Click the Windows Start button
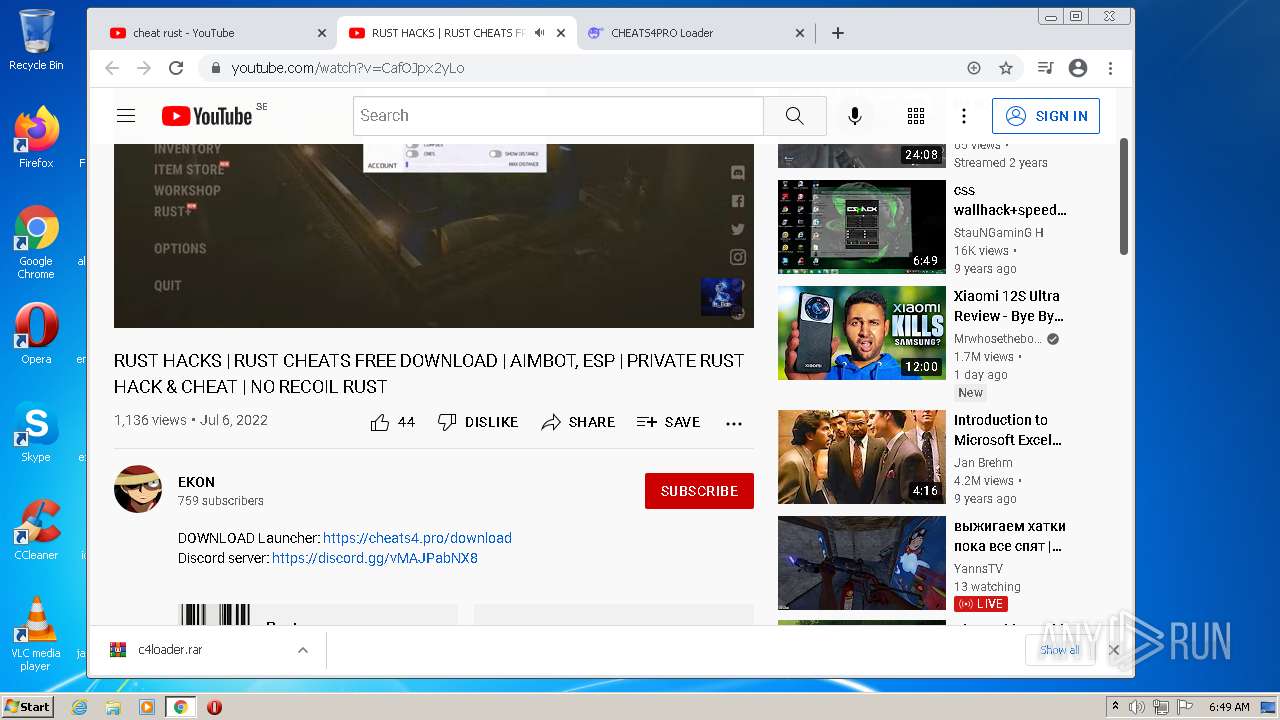 click(28, 707)
